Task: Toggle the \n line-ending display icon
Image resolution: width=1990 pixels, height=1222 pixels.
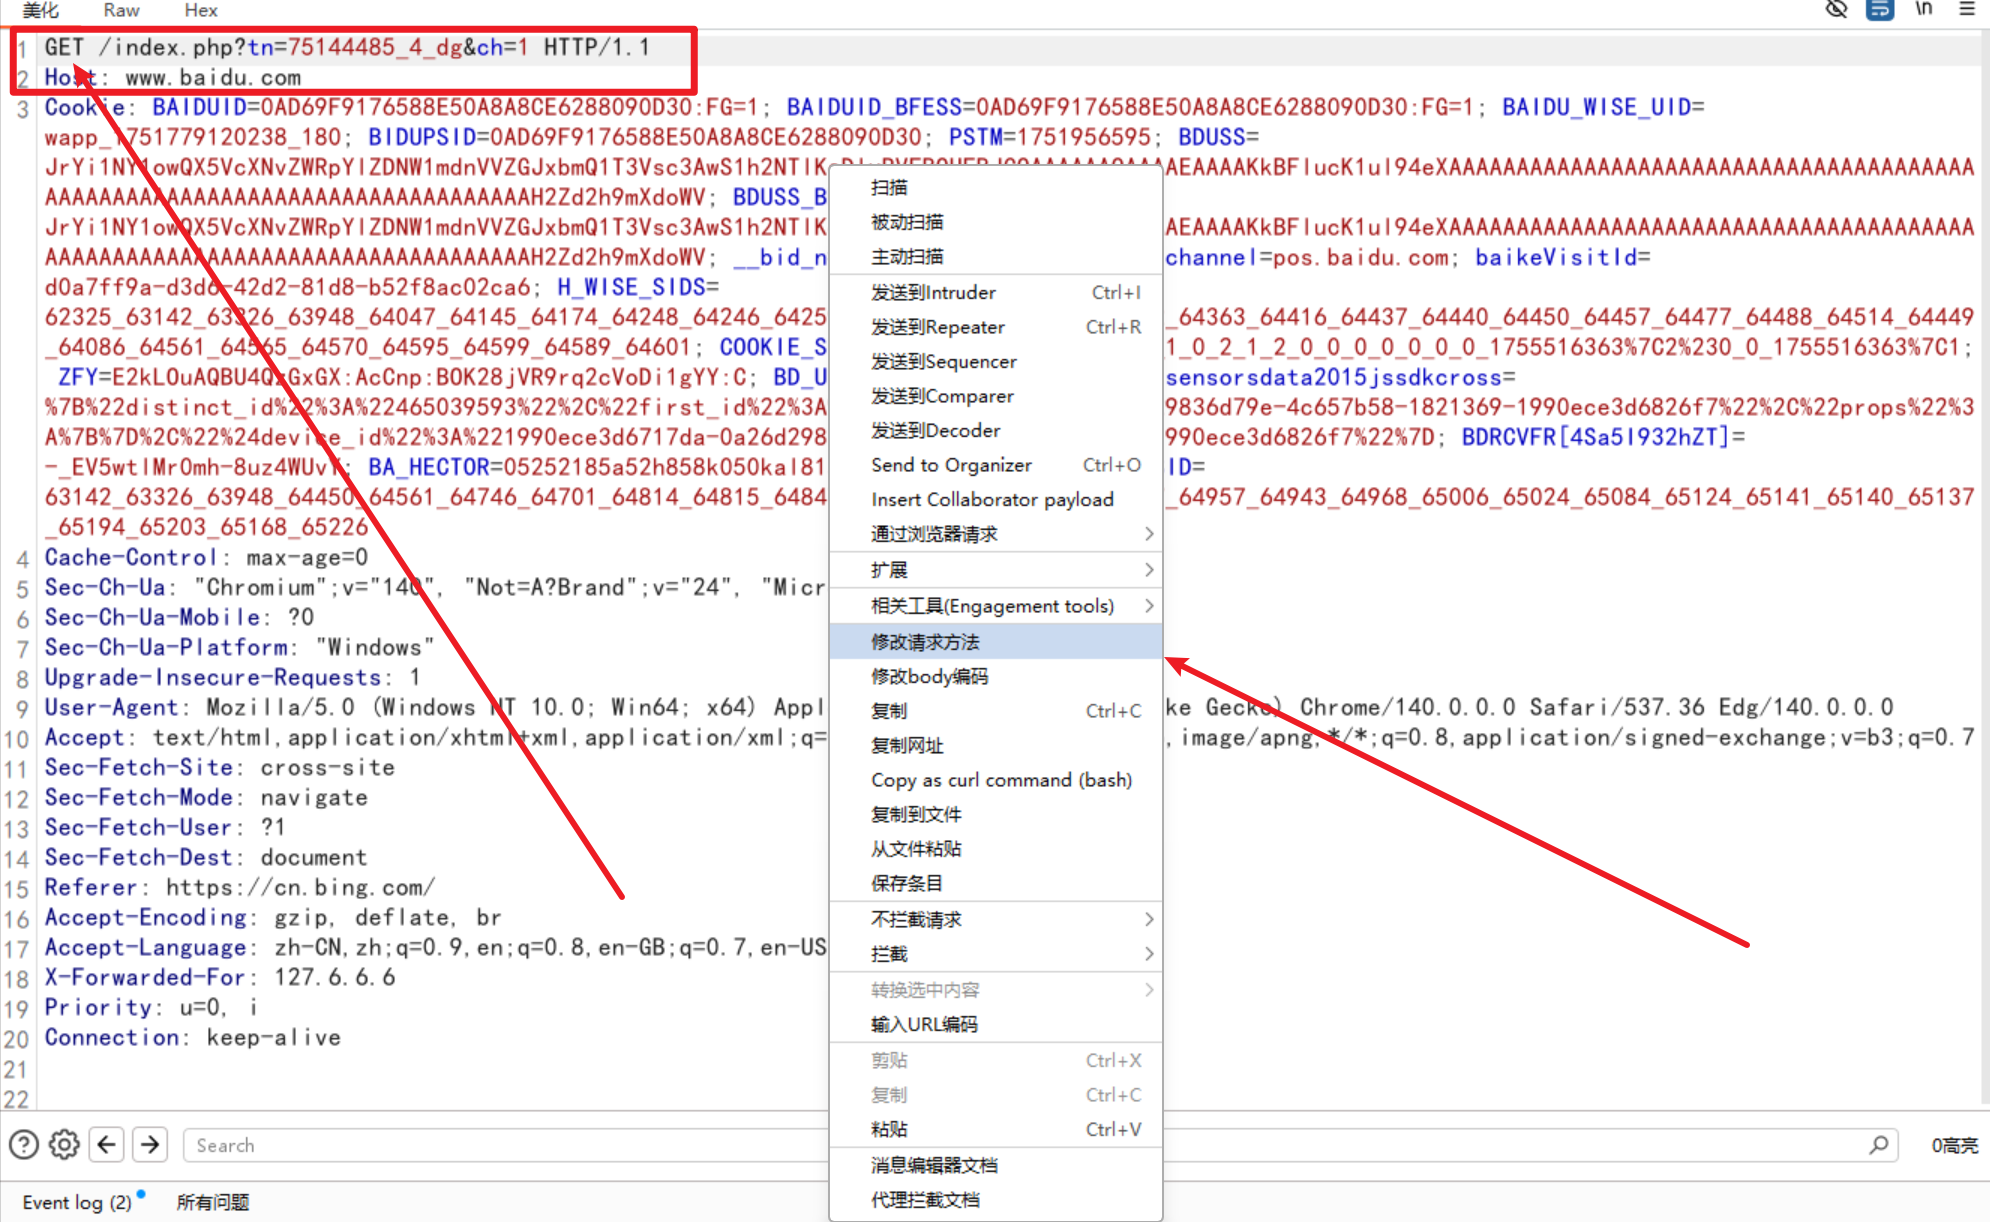Action: click(1923, 9)
